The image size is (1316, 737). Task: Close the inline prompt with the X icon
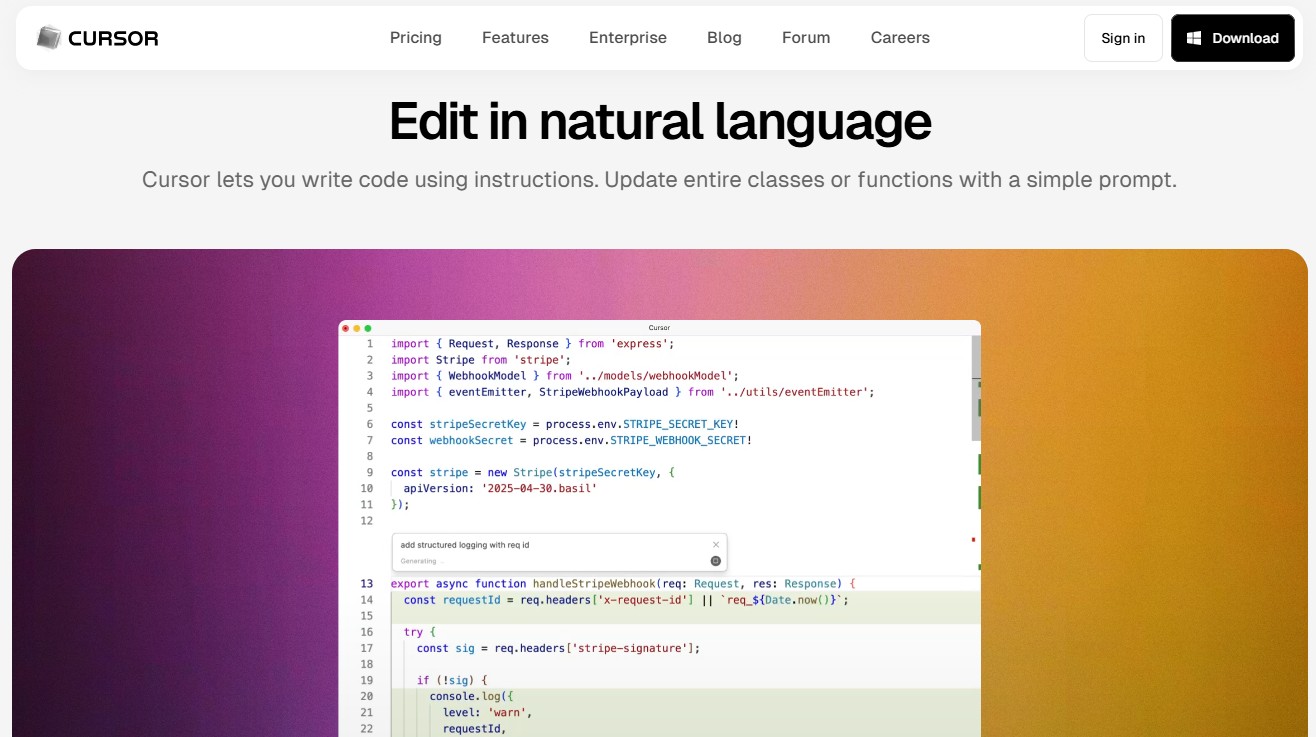(716, 545)
